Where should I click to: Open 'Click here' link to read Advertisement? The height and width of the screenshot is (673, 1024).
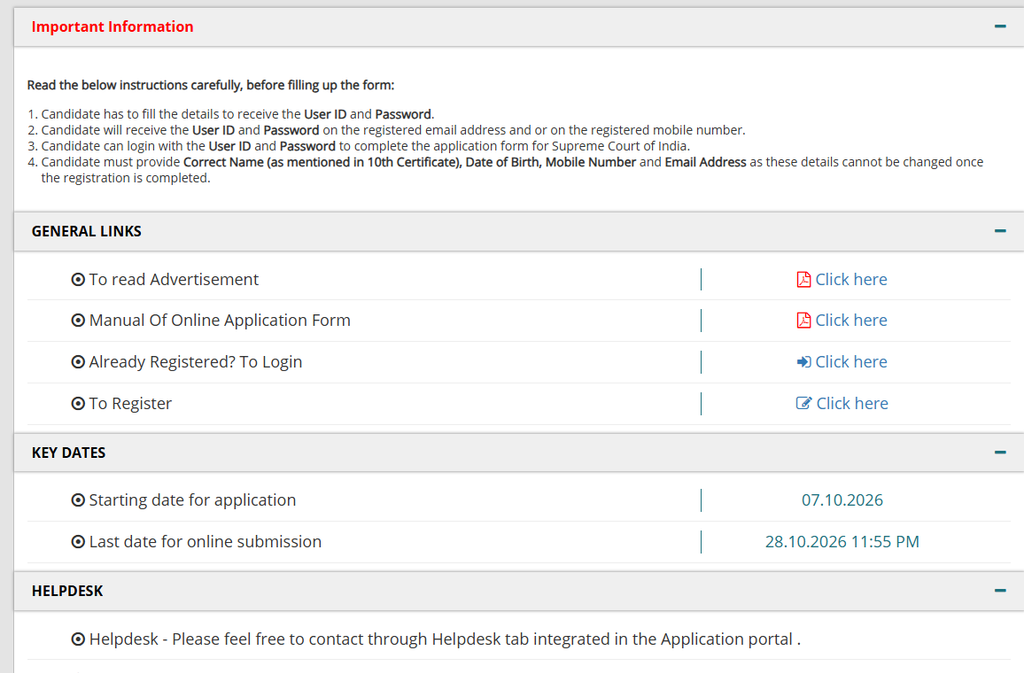(x=851, y=279)
